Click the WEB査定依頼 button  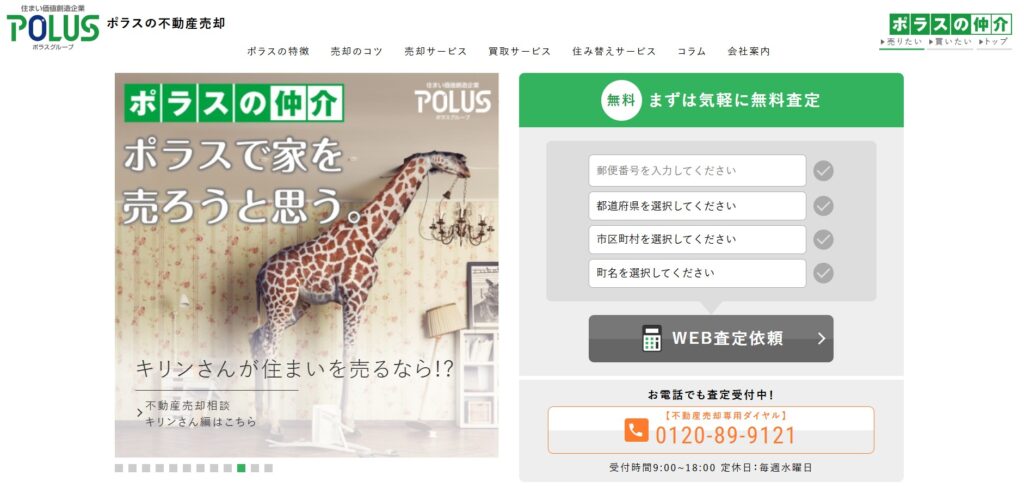(x=711, y=338)
